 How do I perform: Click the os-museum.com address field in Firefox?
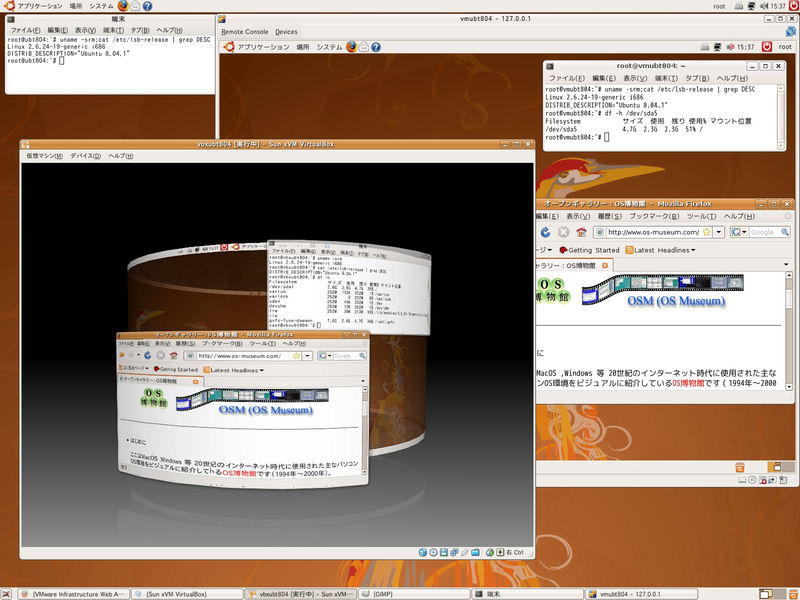653,232
